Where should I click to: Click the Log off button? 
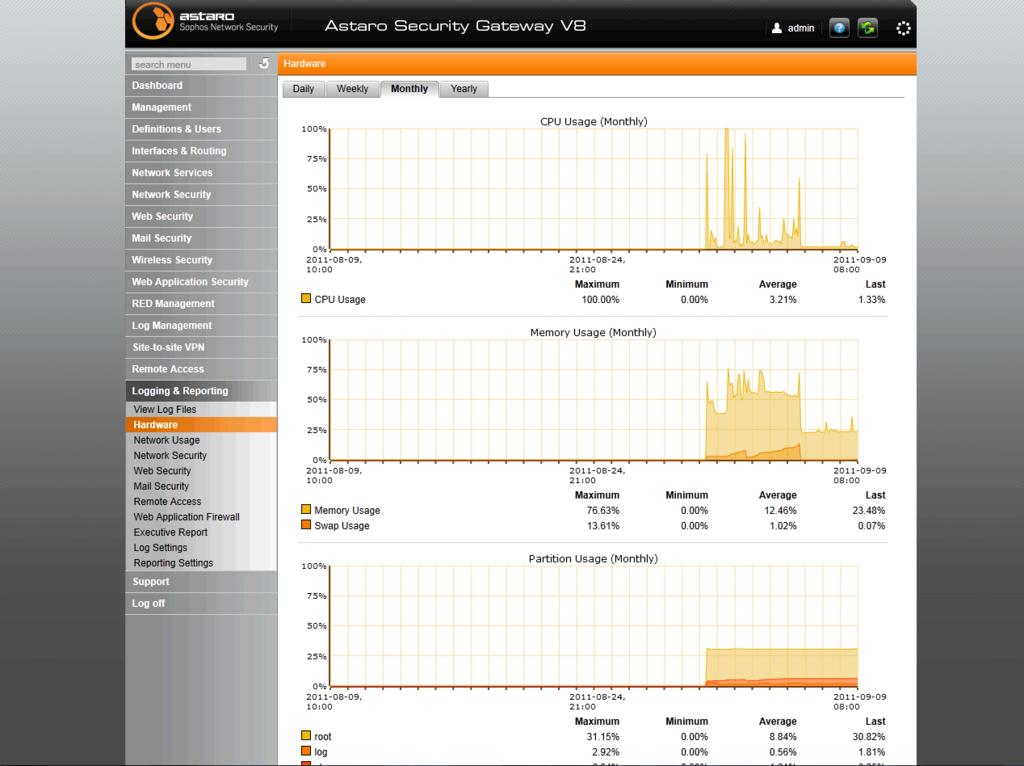pyautogui.click(x=149, y=603)
